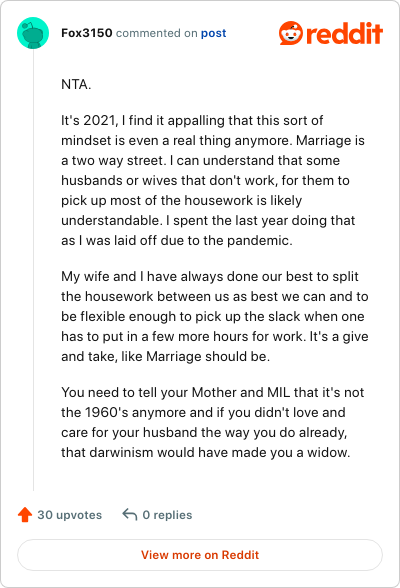Screen dimensions: 400x588
Task: Click the reply arrow icon
Action: 130,514
